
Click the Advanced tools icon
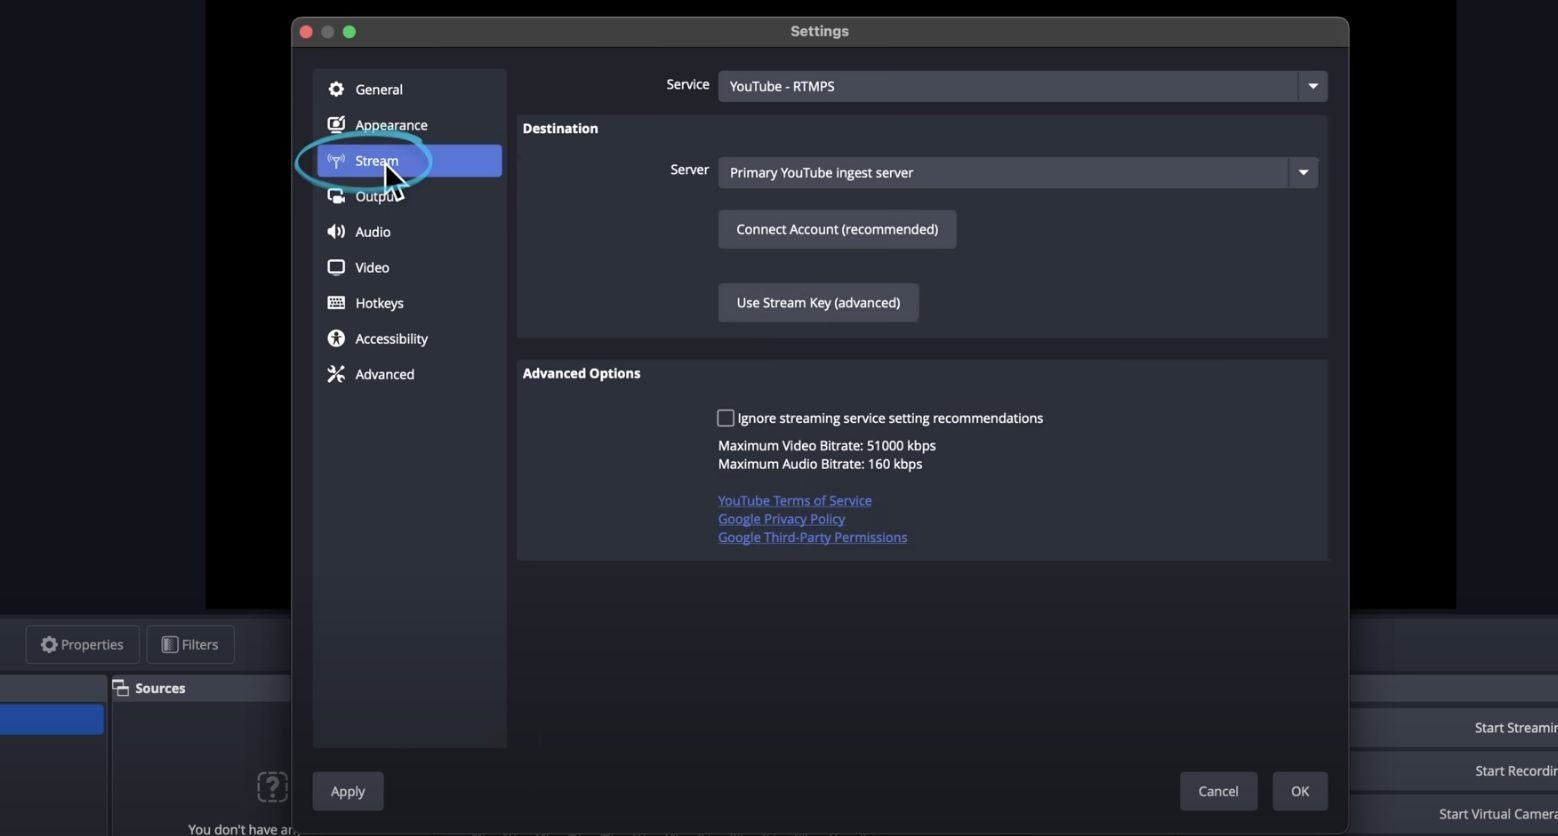[336, 374]
